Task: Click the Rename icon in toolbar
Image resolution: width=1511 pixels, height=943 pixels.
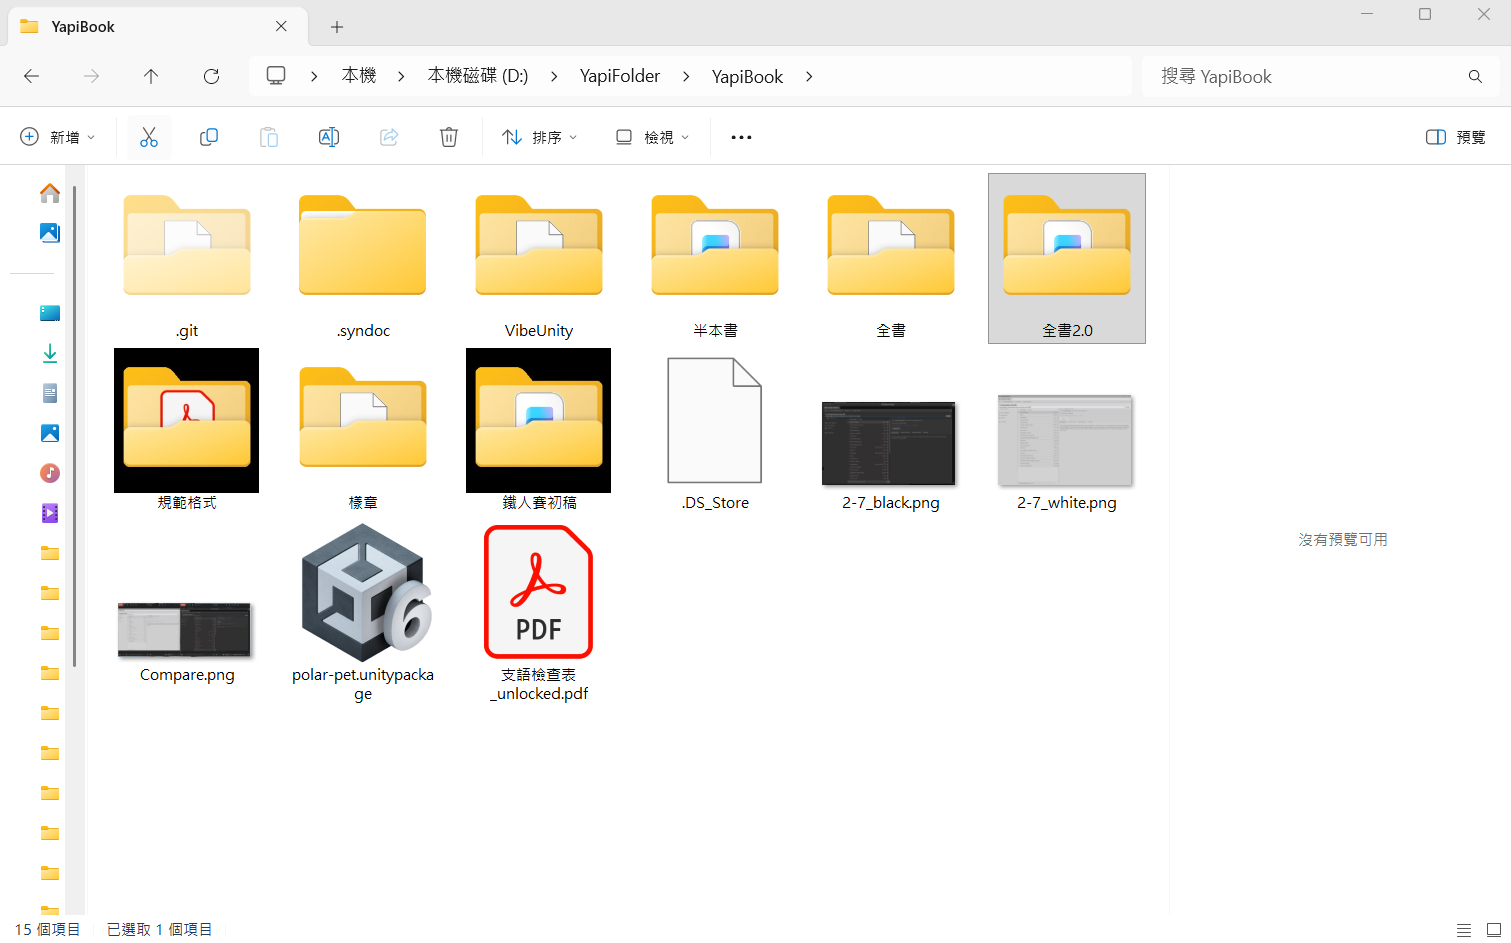Action: pyautogui.click(x=329, y=137)
